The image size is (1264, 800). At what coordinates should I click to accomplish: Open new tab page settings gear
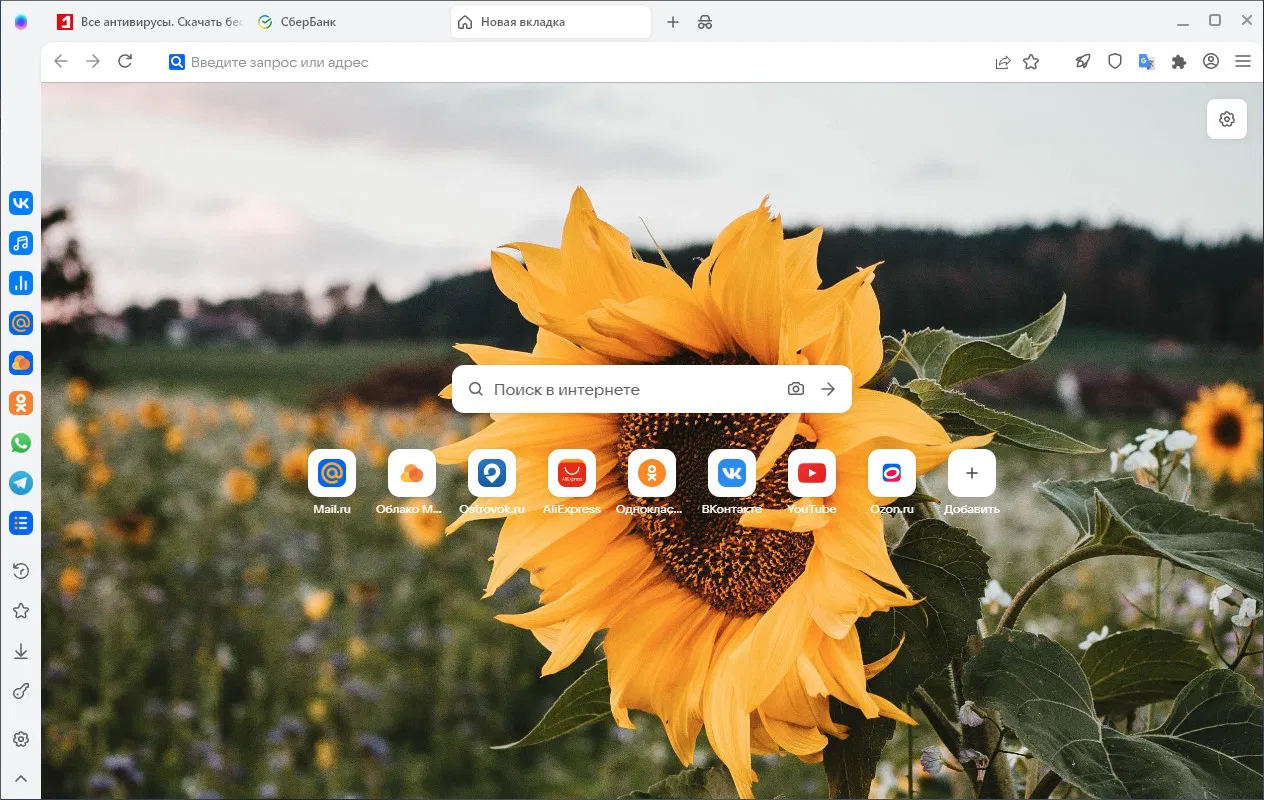tap(1227, 119)
